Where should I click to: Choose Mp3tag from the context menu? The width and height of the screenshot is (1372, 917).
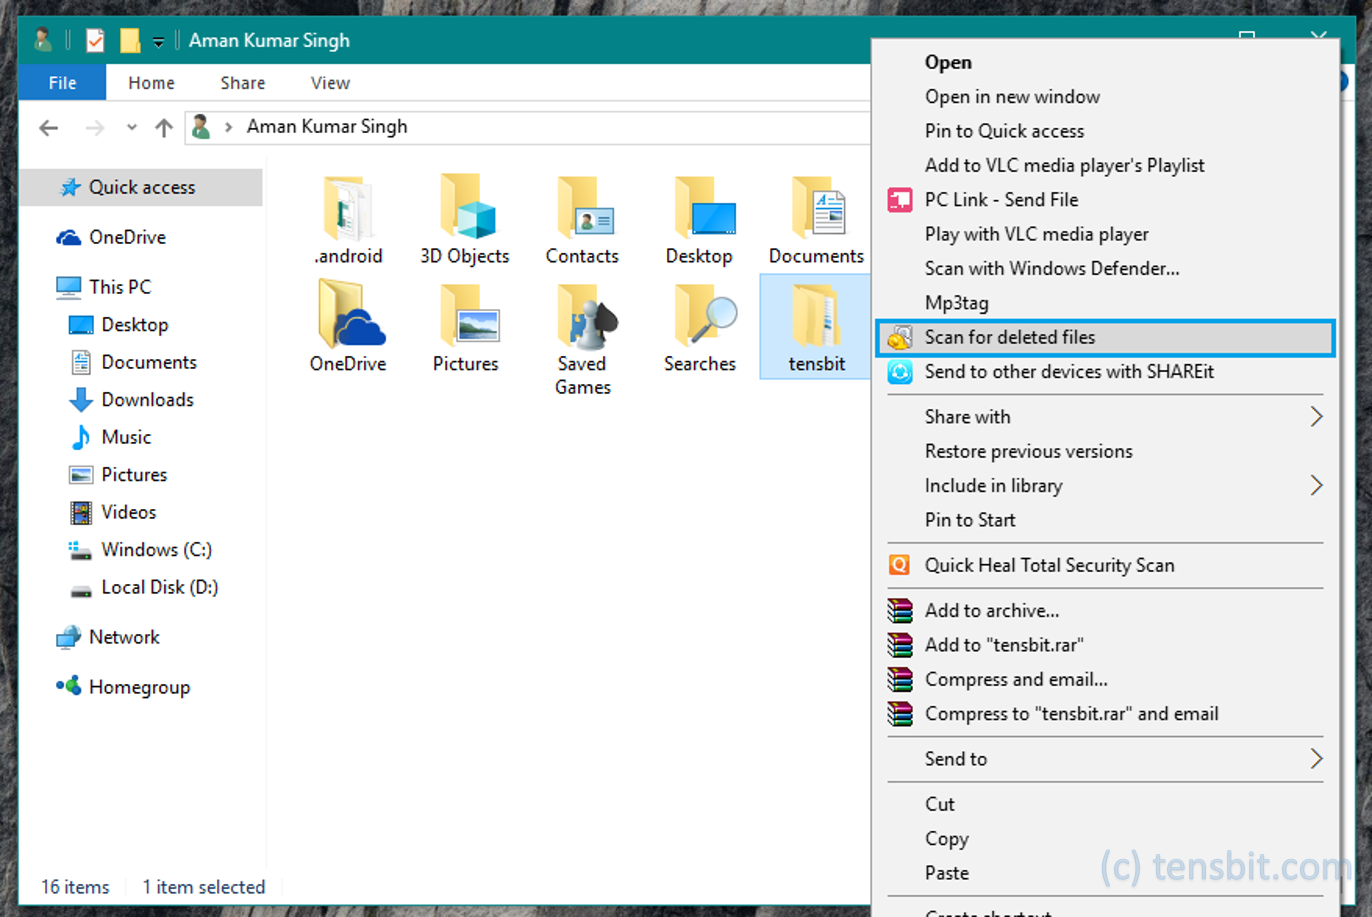point(956,303)
